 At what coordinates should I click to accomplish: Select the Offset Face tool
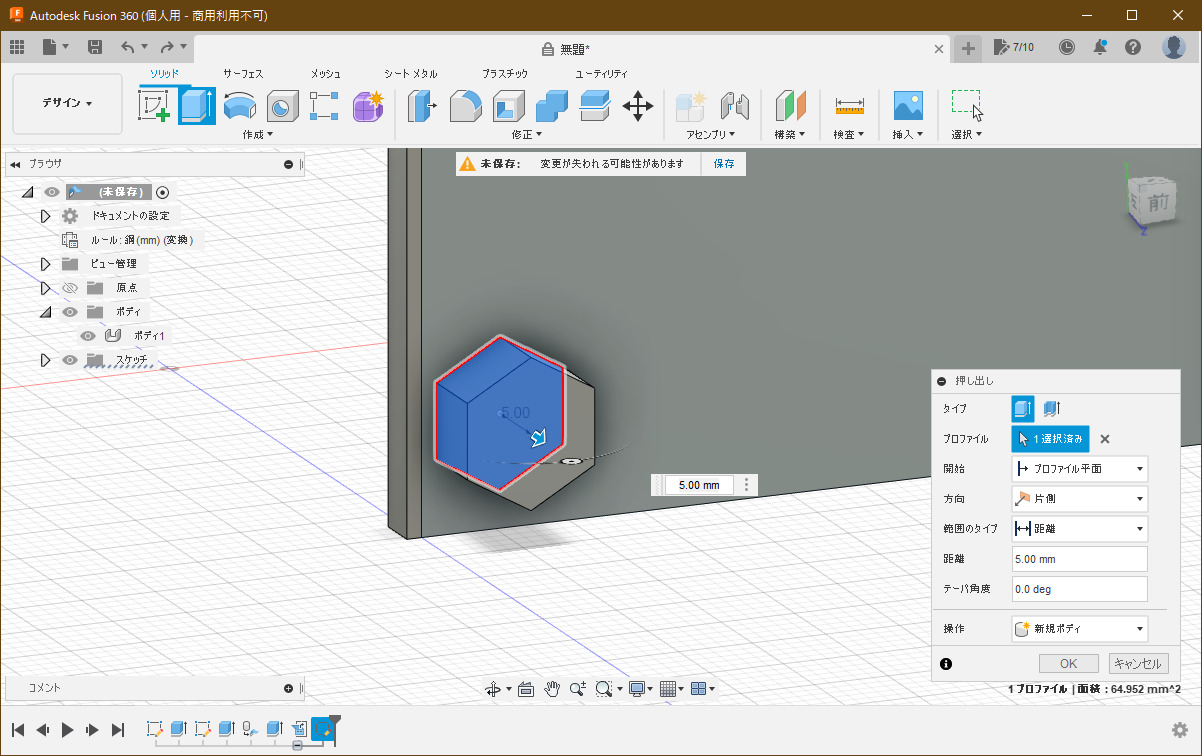click(x=595, y=105)
